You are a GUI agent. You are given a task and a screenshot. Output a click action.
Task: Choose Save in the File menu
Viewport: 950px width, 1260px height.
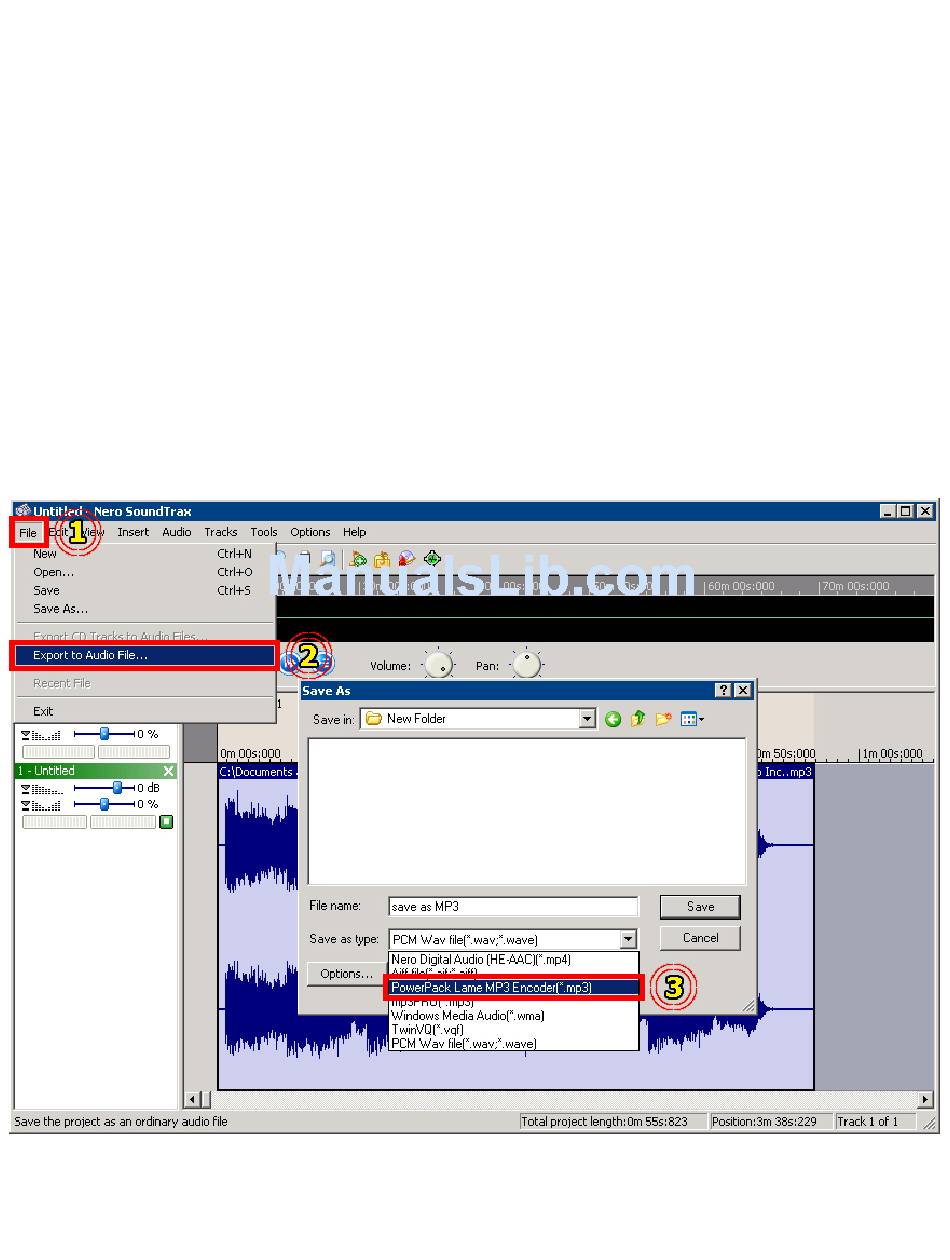tap(144, 591)
